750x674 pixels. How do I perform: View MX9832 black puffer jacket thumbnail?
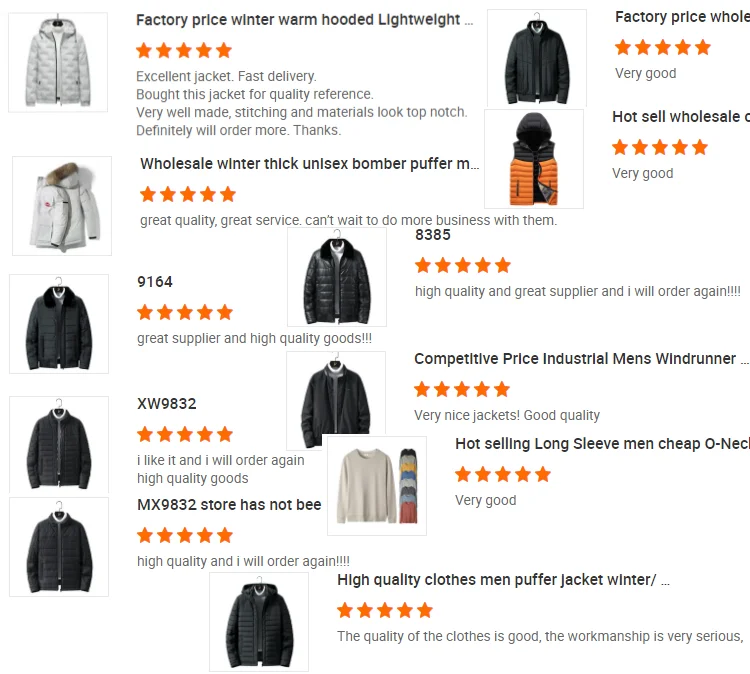click(59, 547)
